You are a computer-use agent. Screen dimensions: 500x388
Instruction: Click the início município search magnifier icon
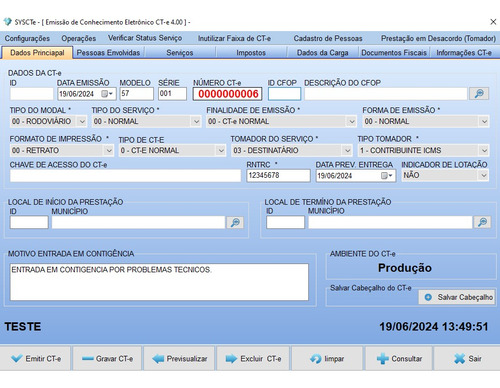(235, 222)
